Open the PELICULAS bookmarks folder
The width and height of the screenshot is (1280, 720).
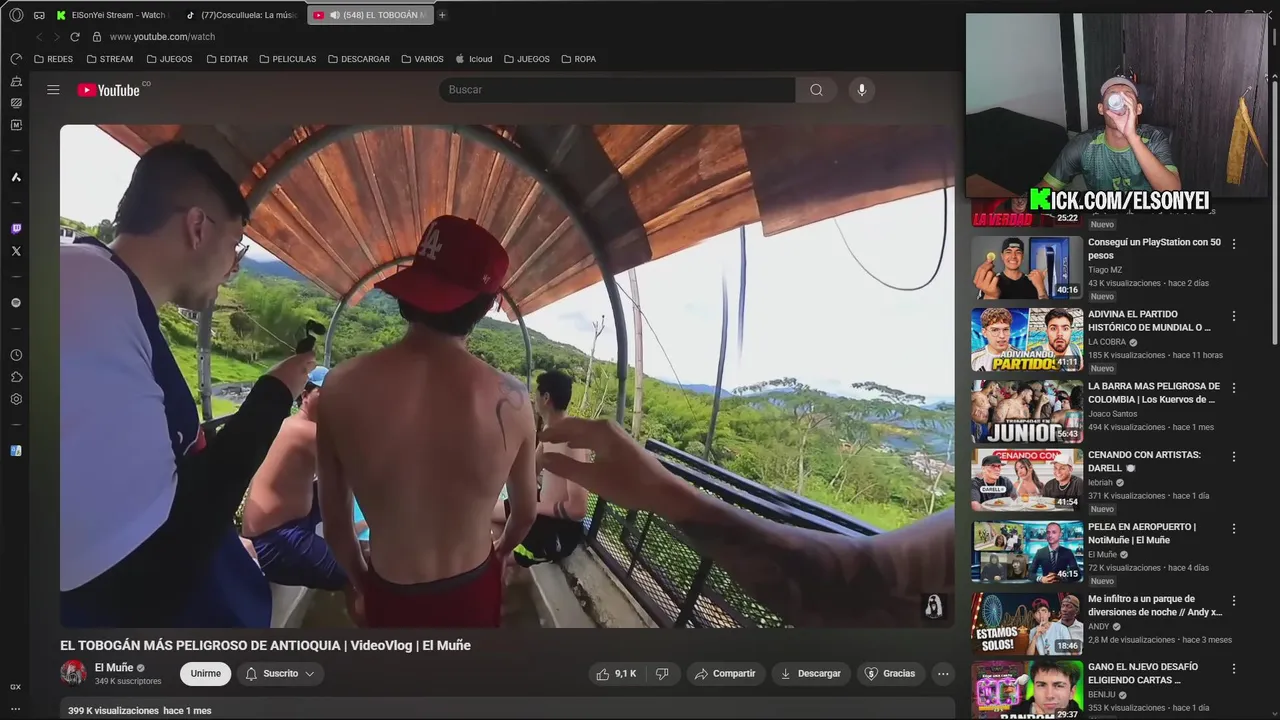[x=287, y=59]
